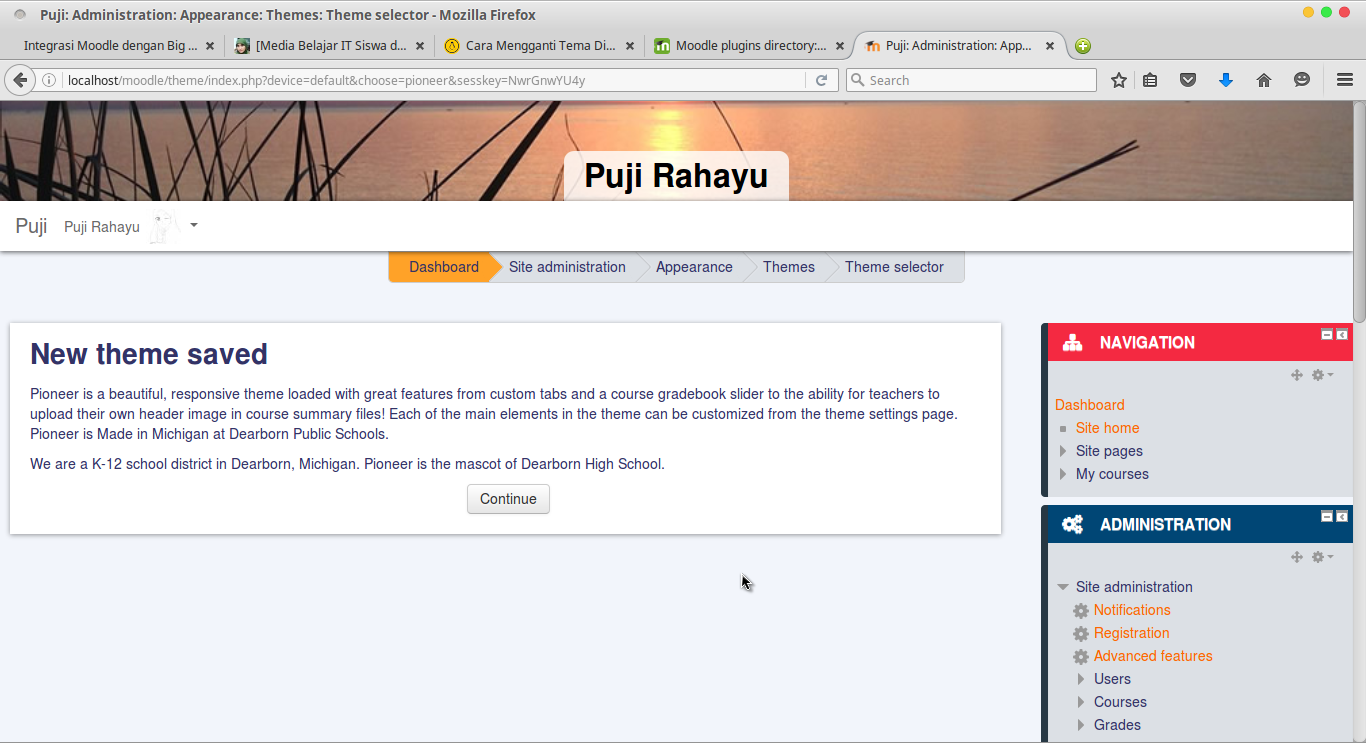
Task: Hide the Navigation block with its minimize icon
Action: (1327, 334)
